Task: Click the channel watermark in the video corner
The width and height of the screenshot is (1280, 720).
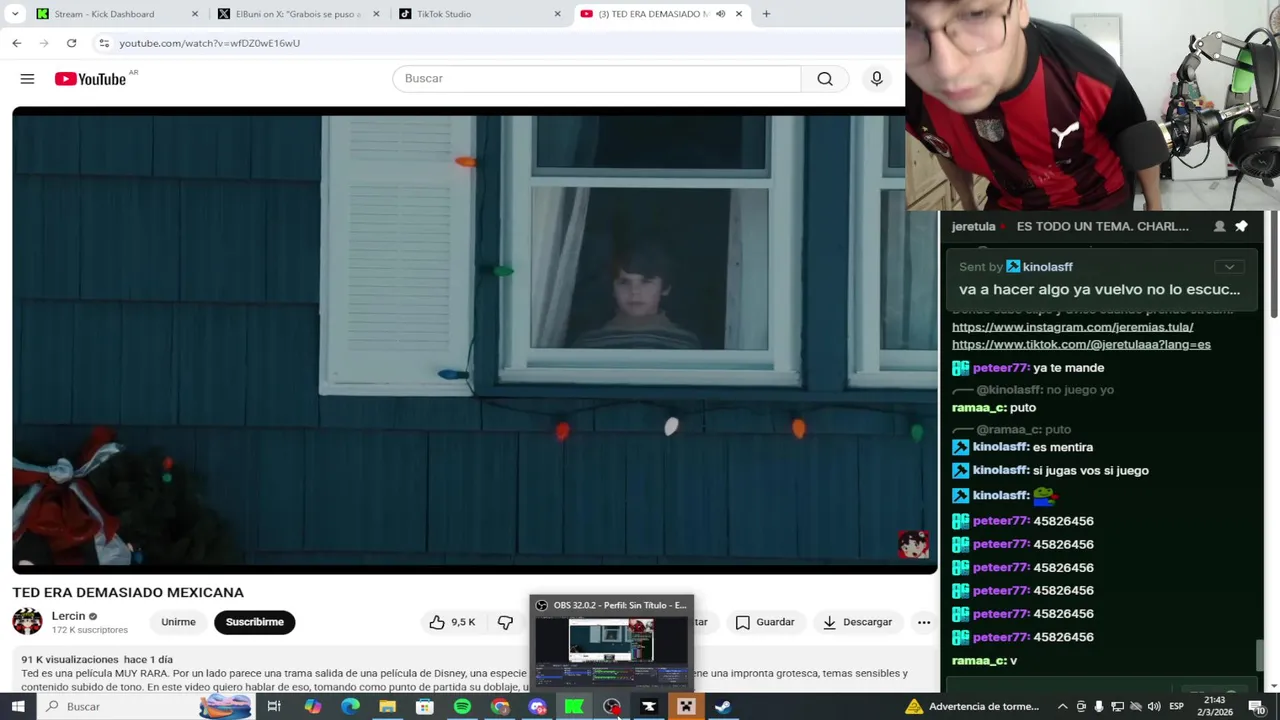Action: tap(913, 545)
